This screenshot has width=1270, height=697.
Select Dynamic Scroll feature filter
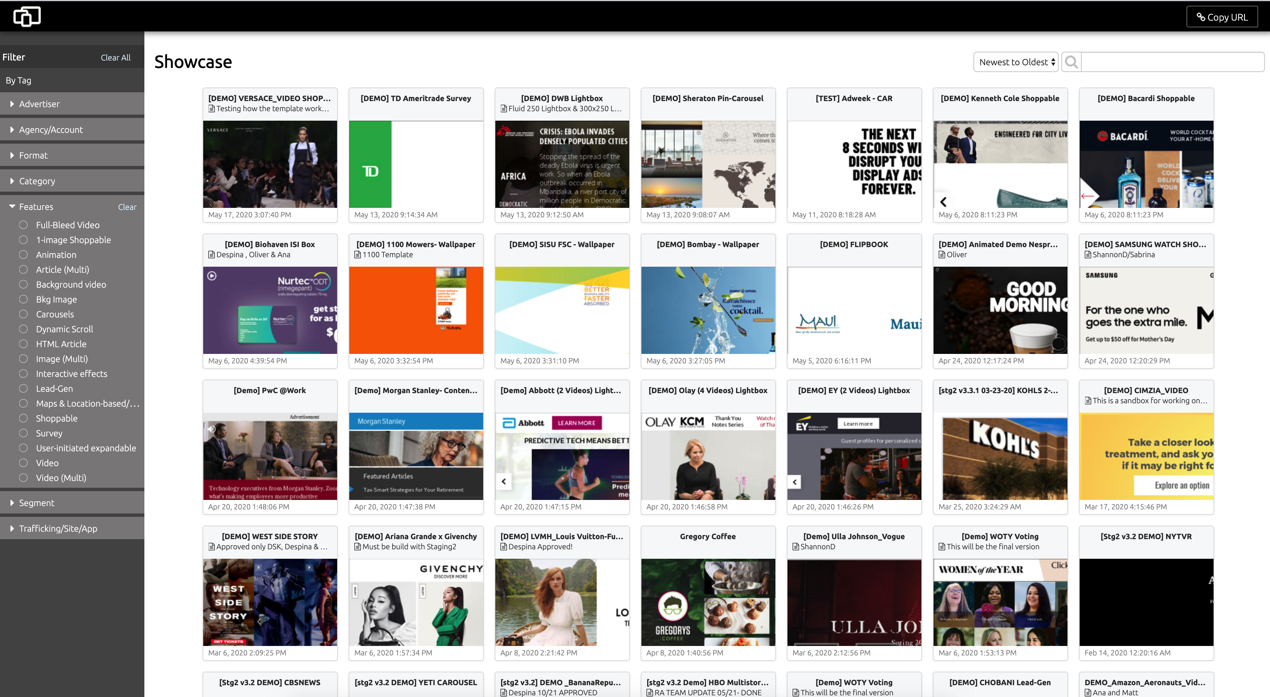pos(23,329)
